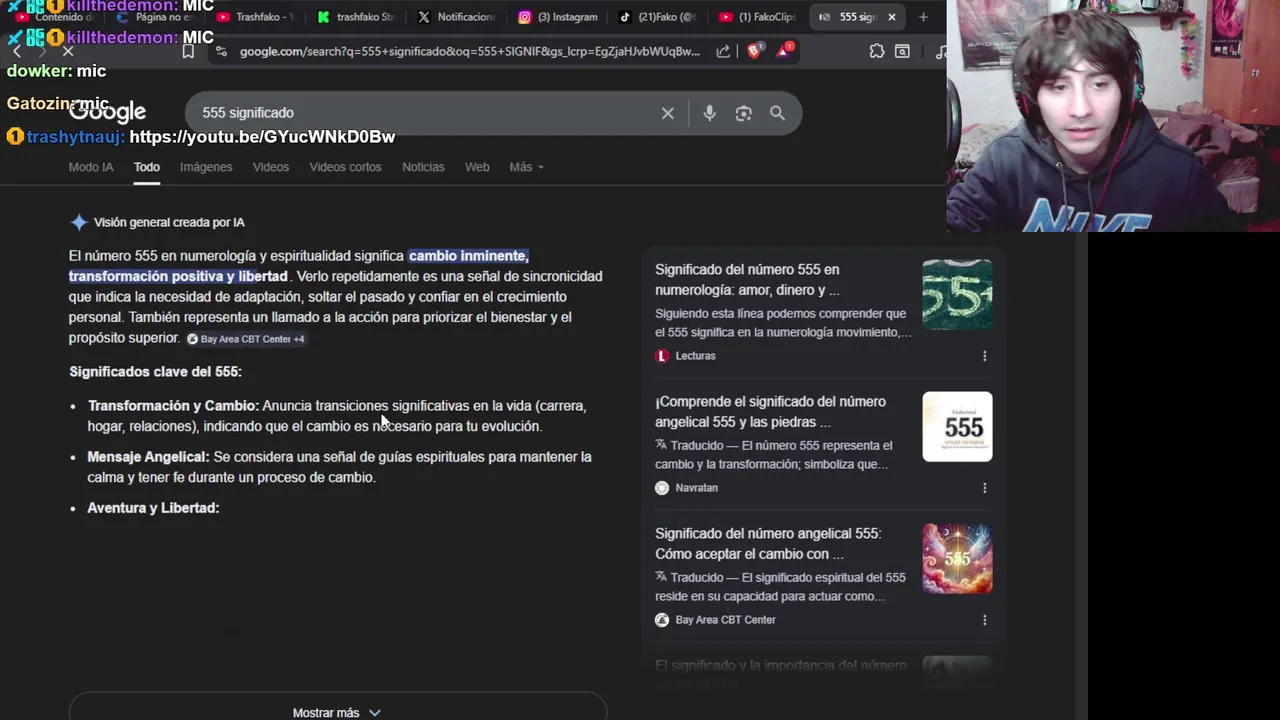Select the Videos cortos search tab

(345, 167)
